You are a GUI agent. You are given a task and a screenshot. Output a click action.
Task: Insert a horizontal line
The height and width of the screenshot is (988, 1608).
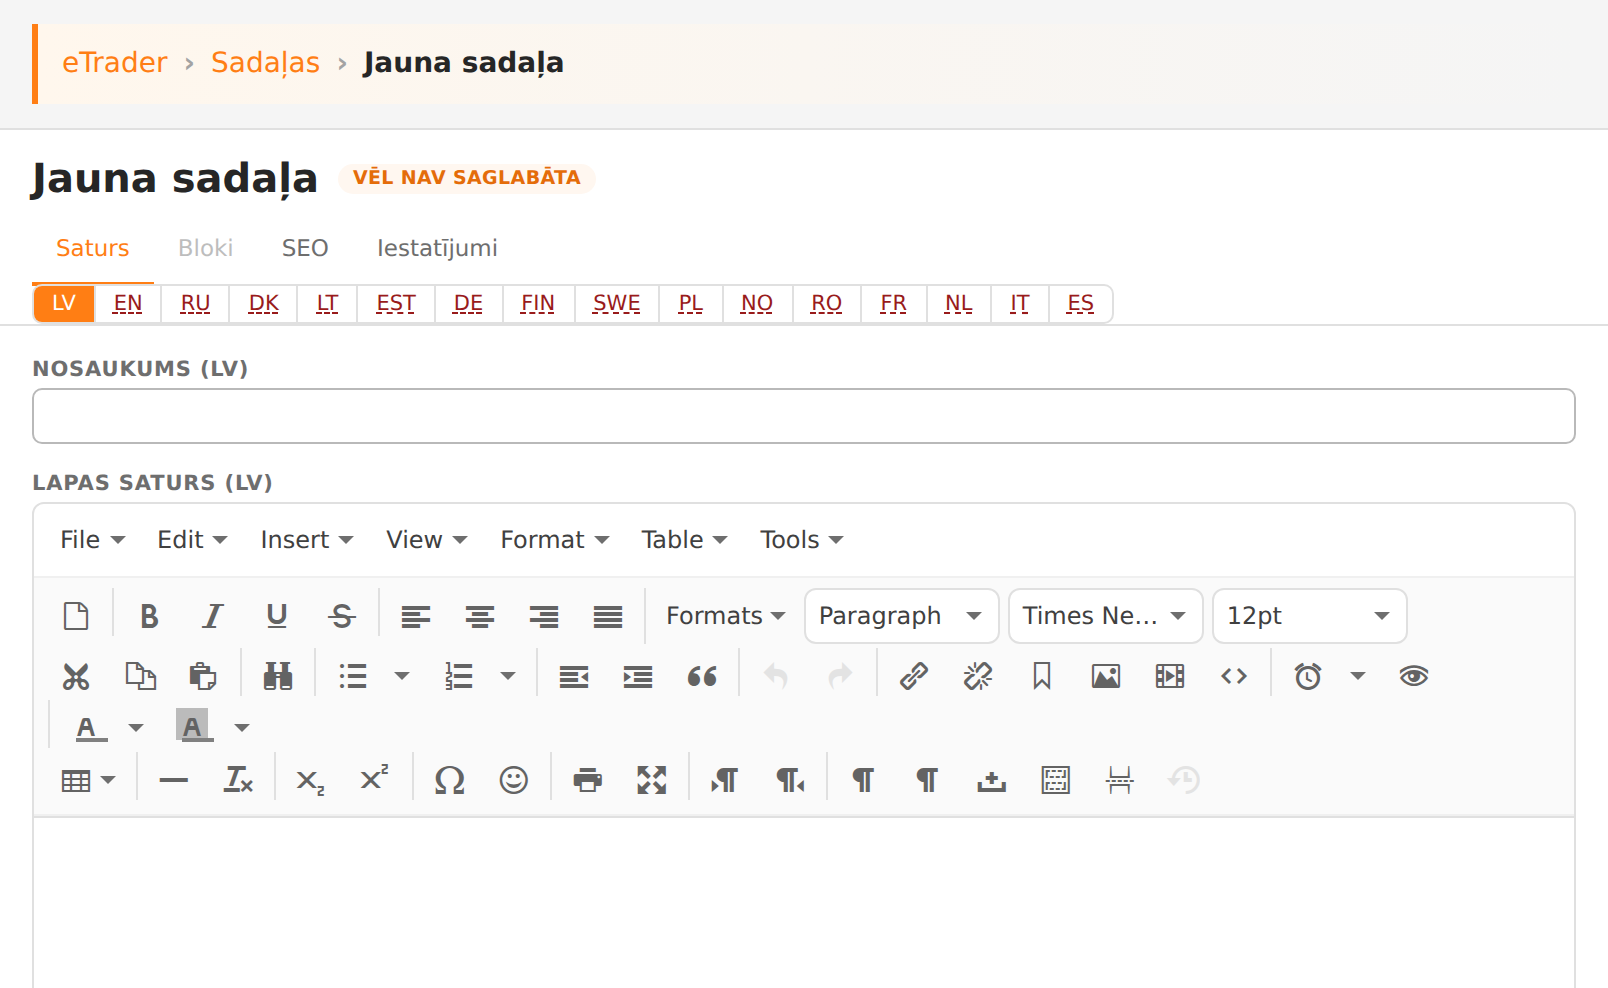tap(174, 780)
